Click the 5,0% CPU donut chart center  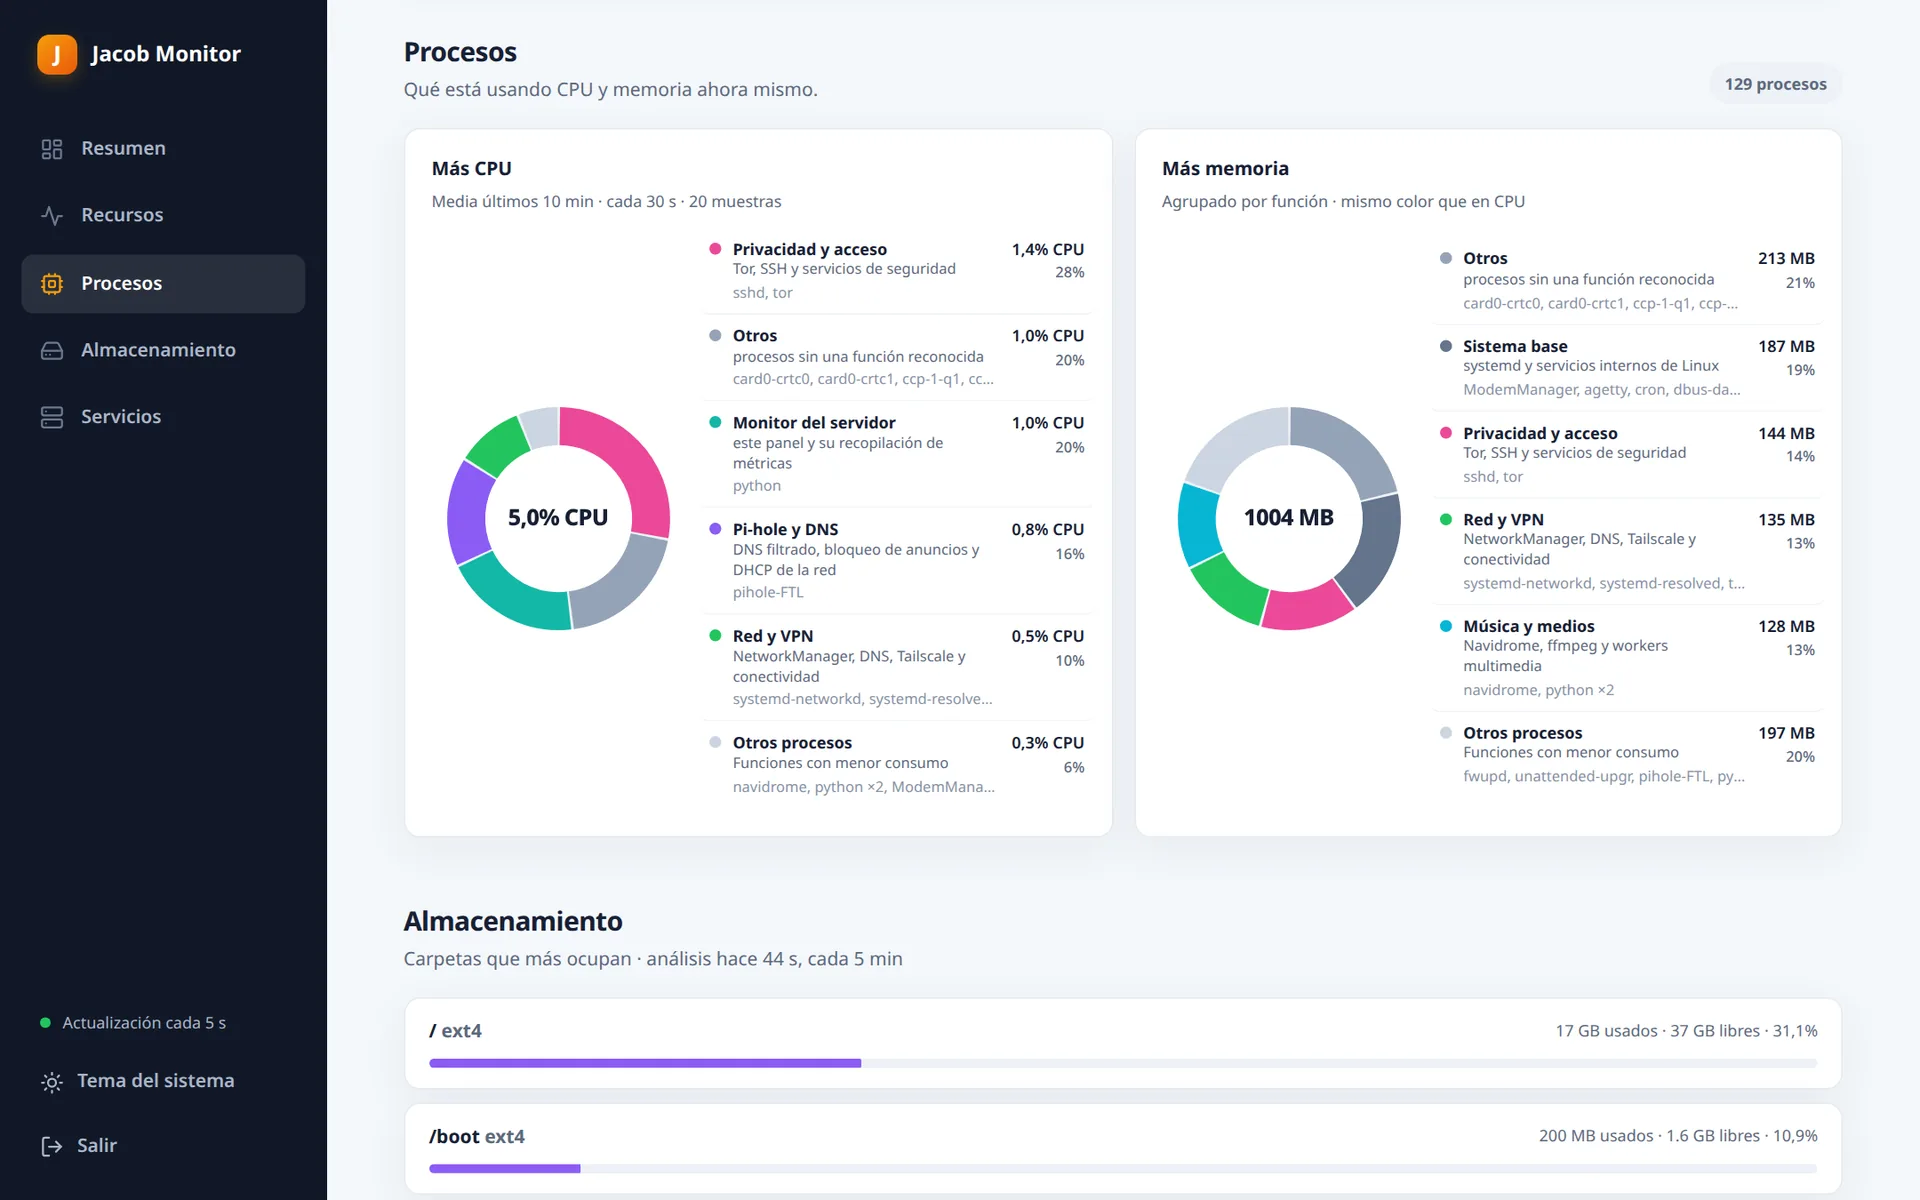[558, 518]
